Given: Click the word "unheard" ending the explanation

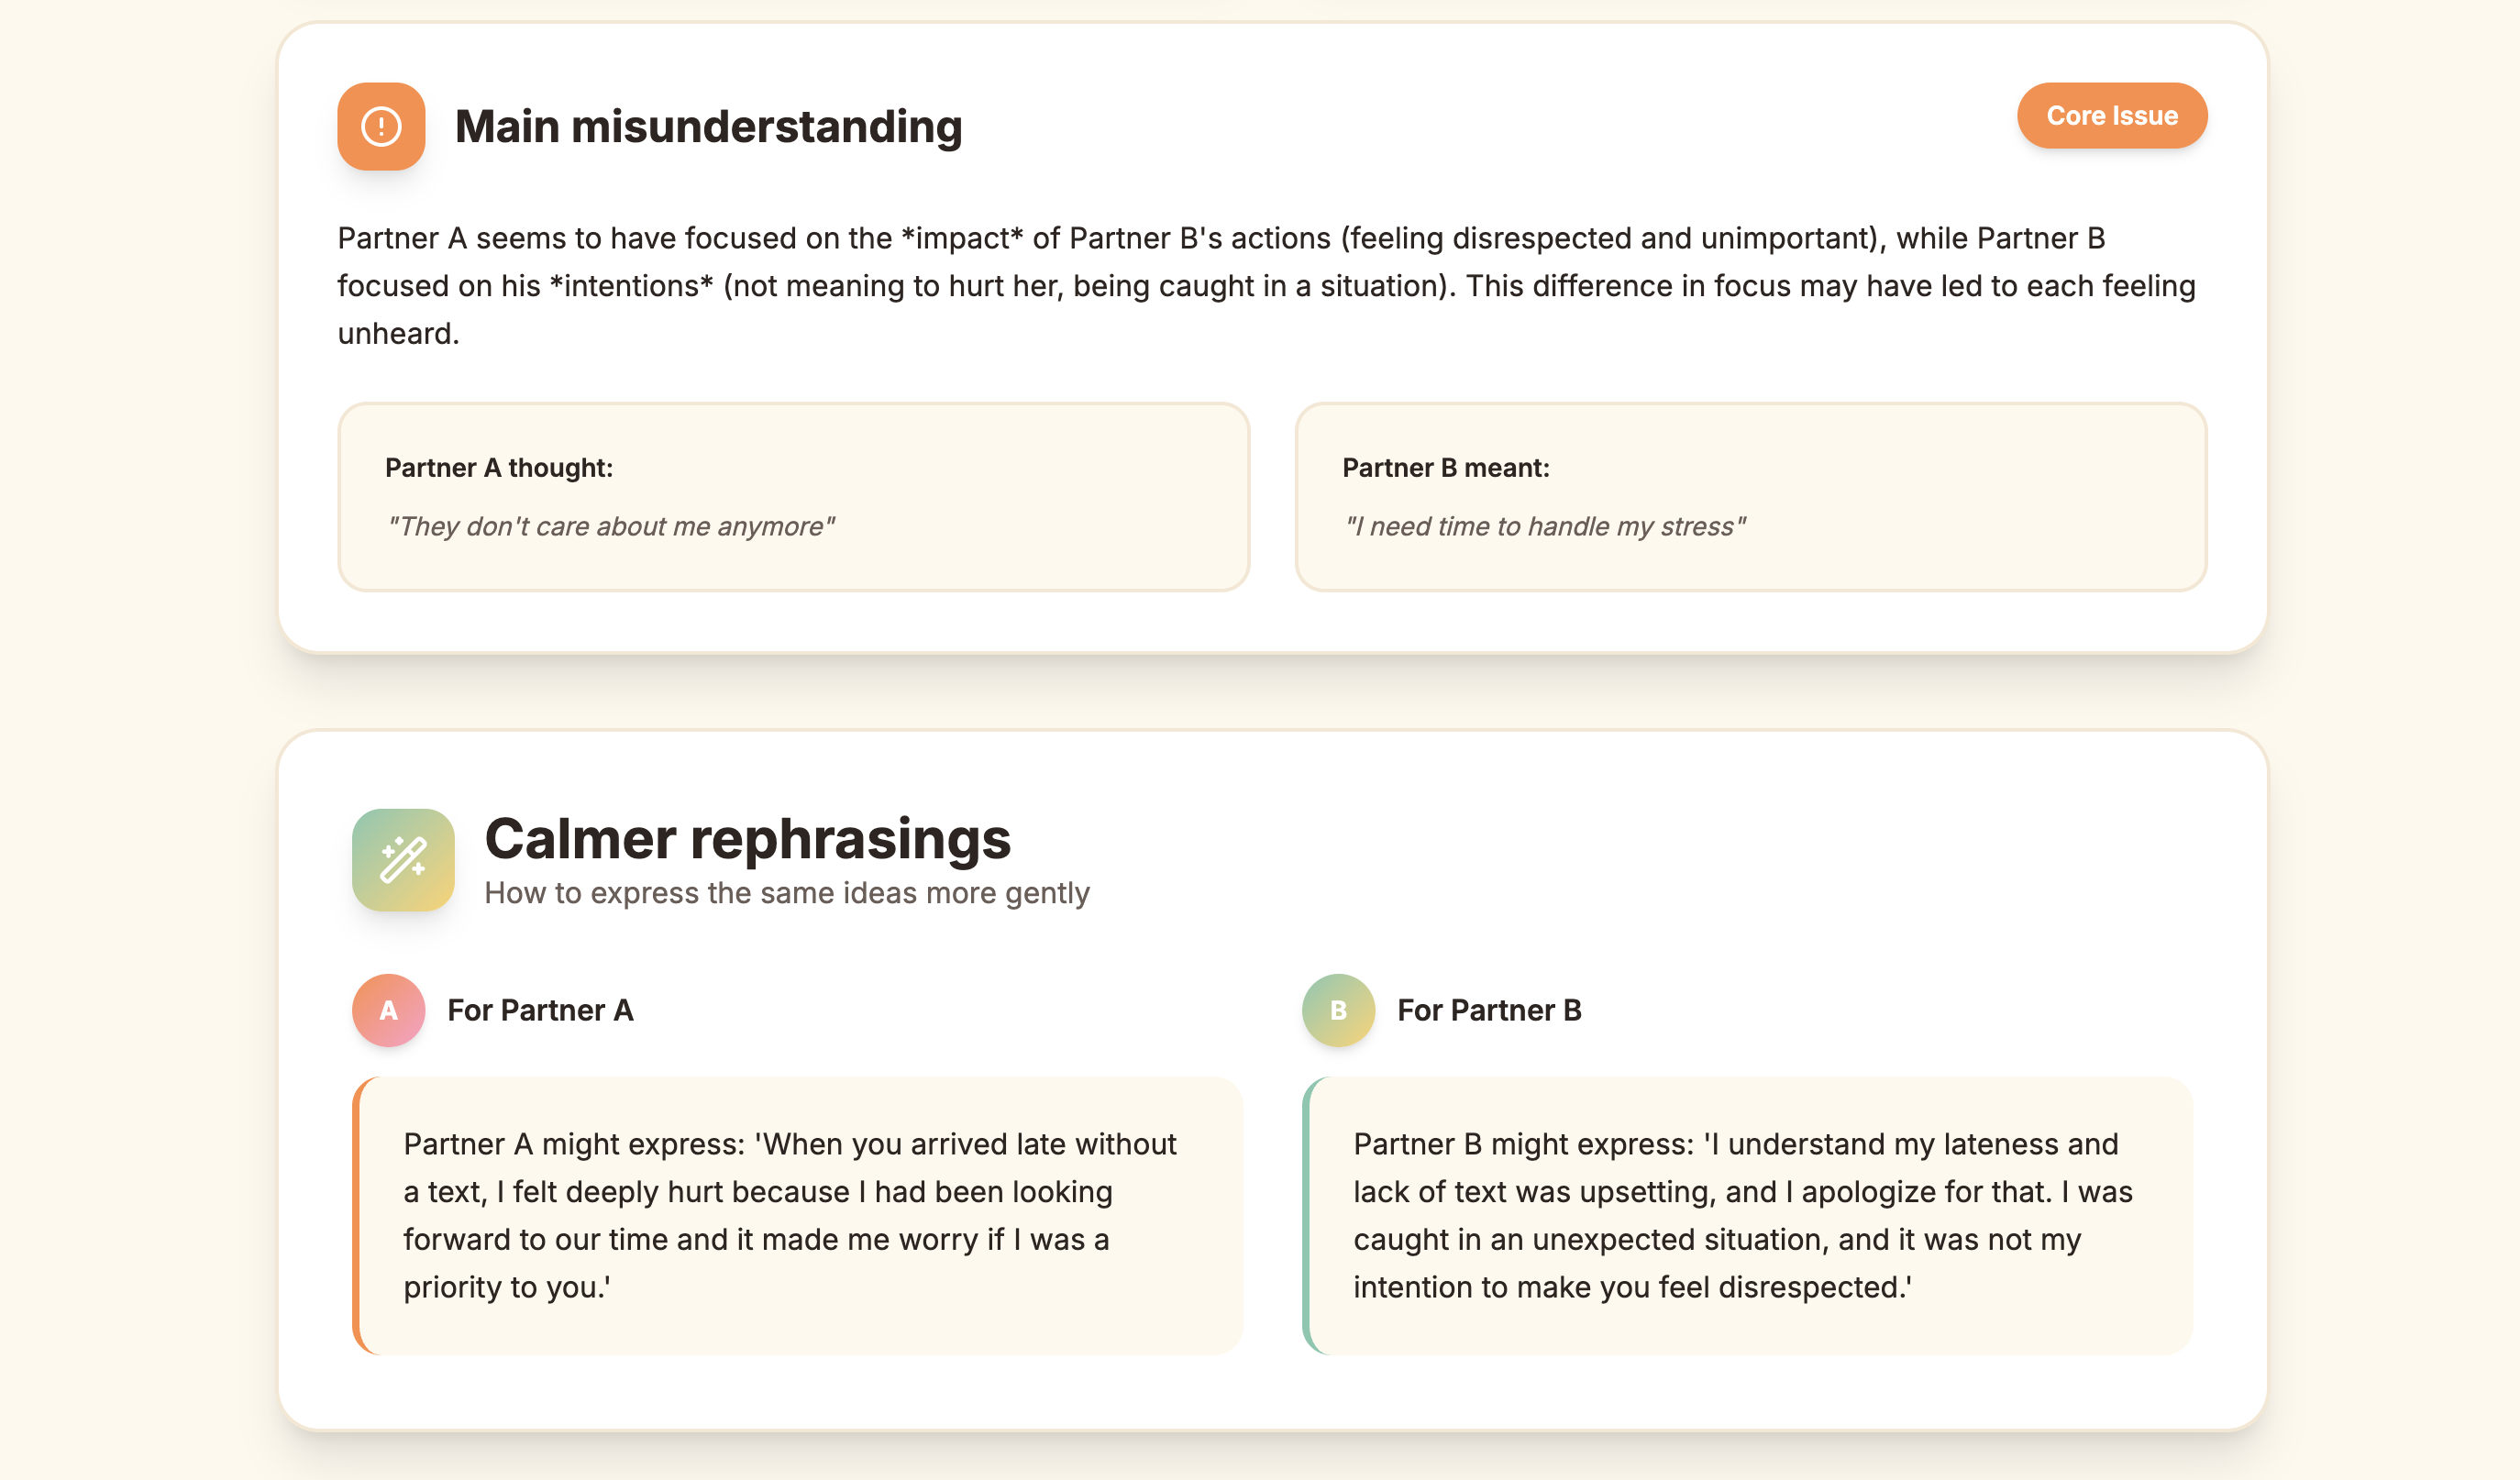Looking at the screenshot, I should point(397,334).
